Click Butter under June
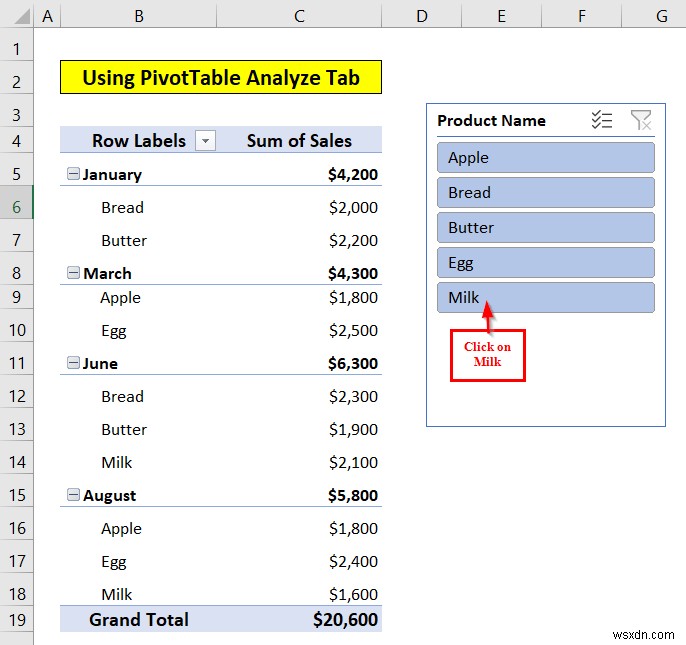686x645 pixels. (x=124, y=429)
